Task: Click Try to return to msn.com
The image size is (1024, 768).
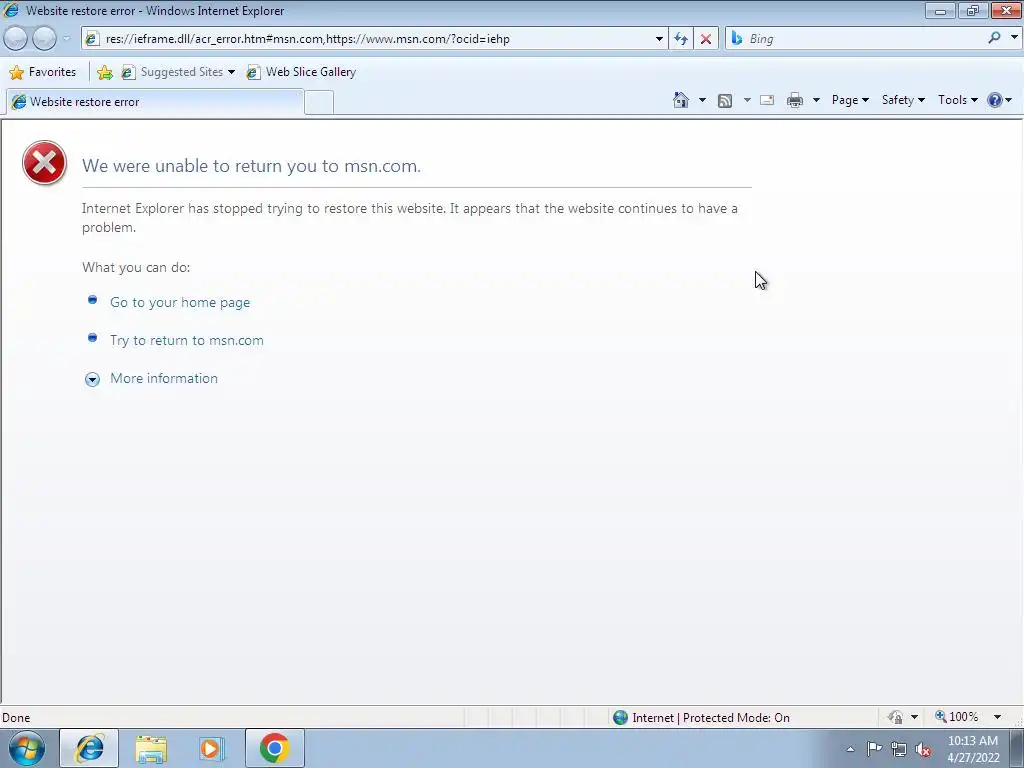Action: tap(187, 340)
